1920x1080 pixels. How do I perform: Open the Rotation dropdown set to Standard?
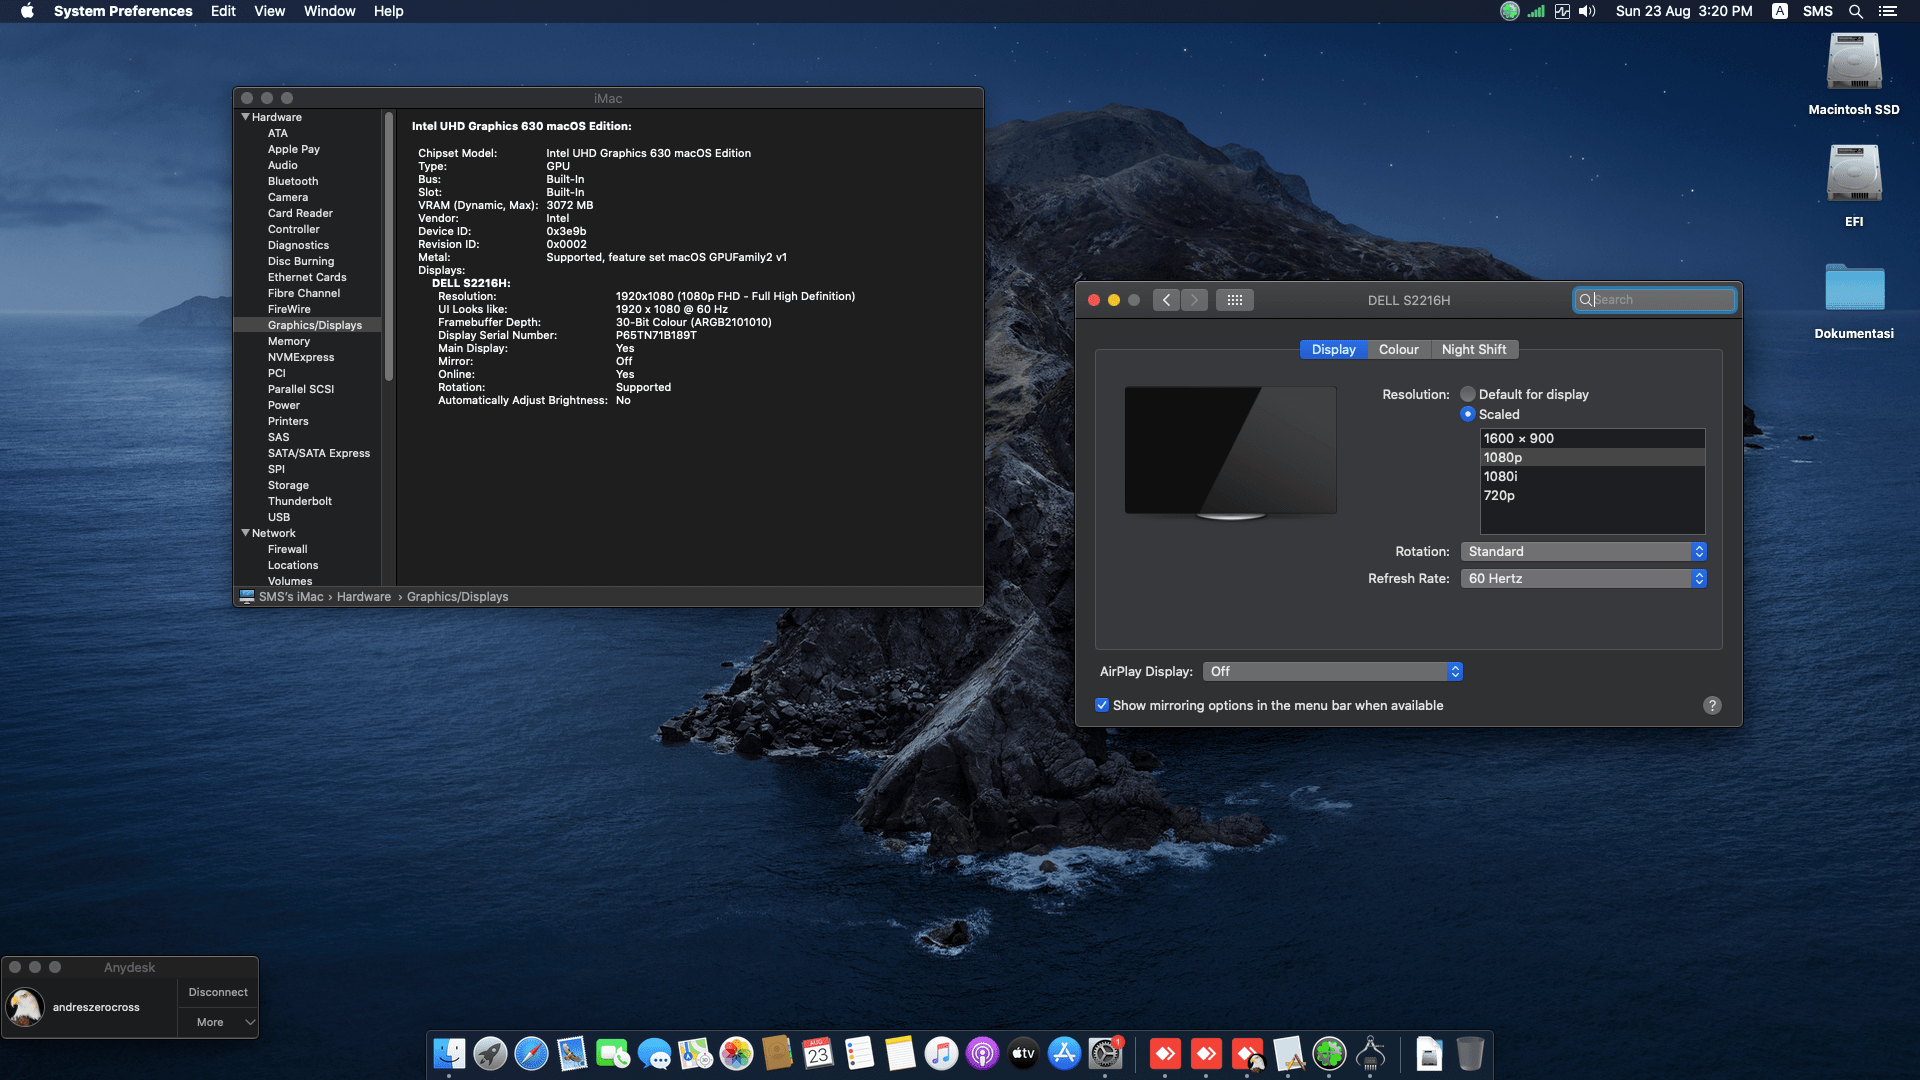[x=1583, y=551]
